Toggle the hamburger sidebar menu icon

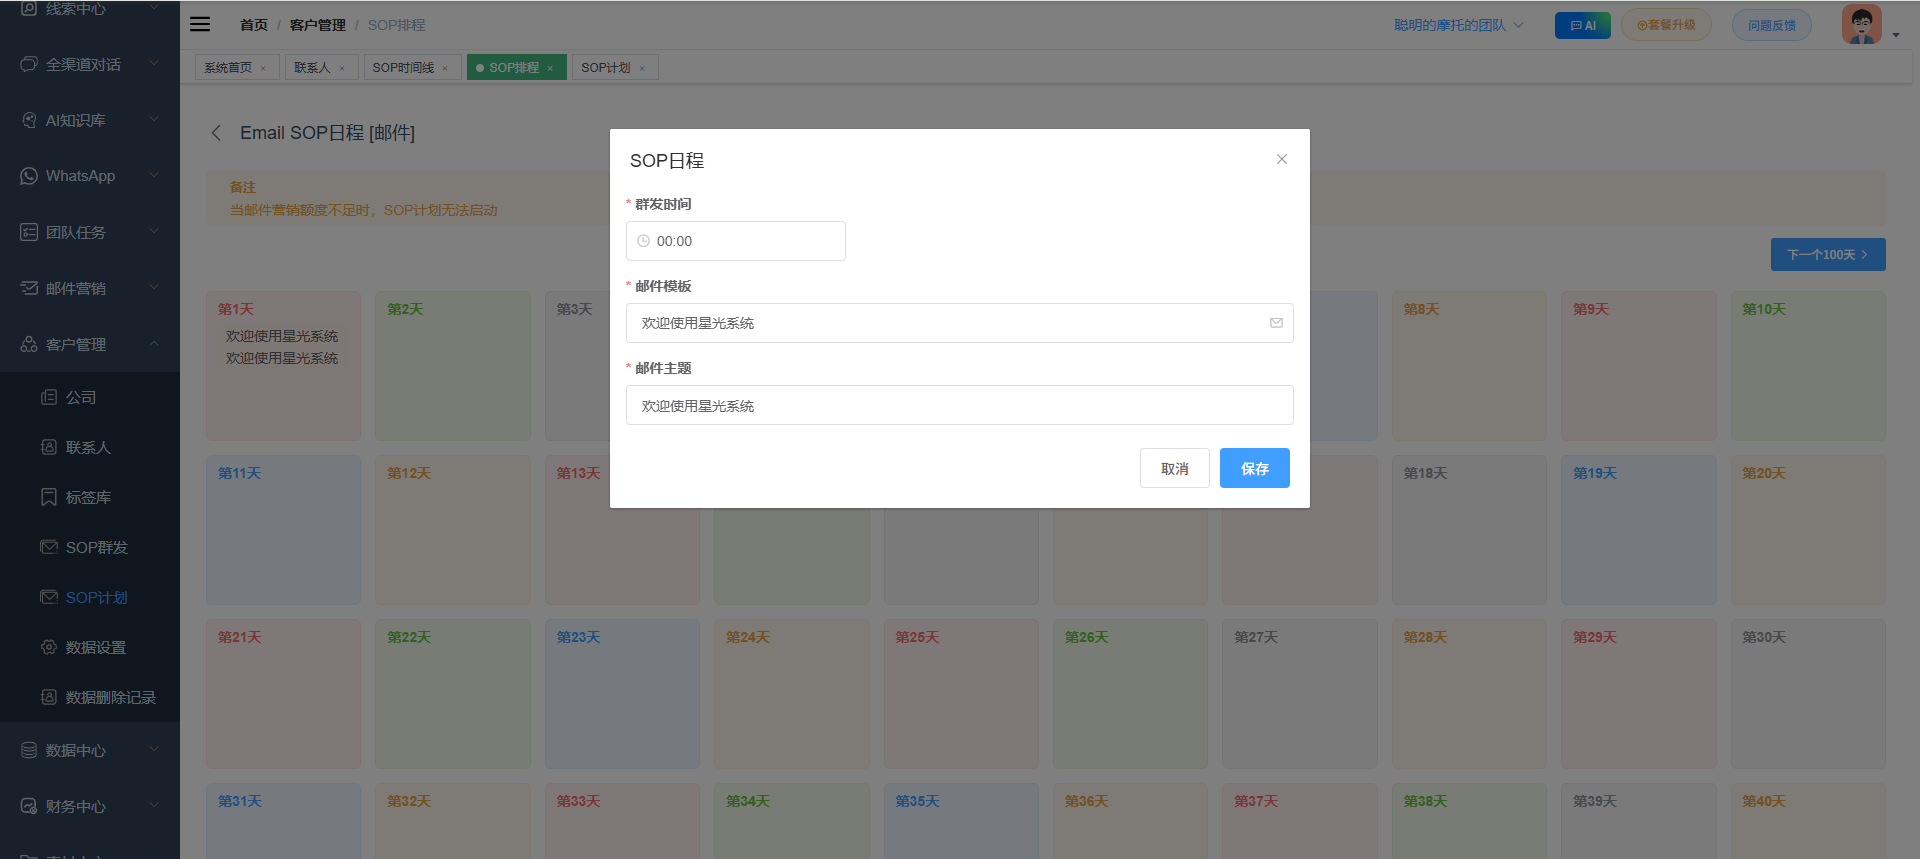pyautogui.click(x=200, y=24)
